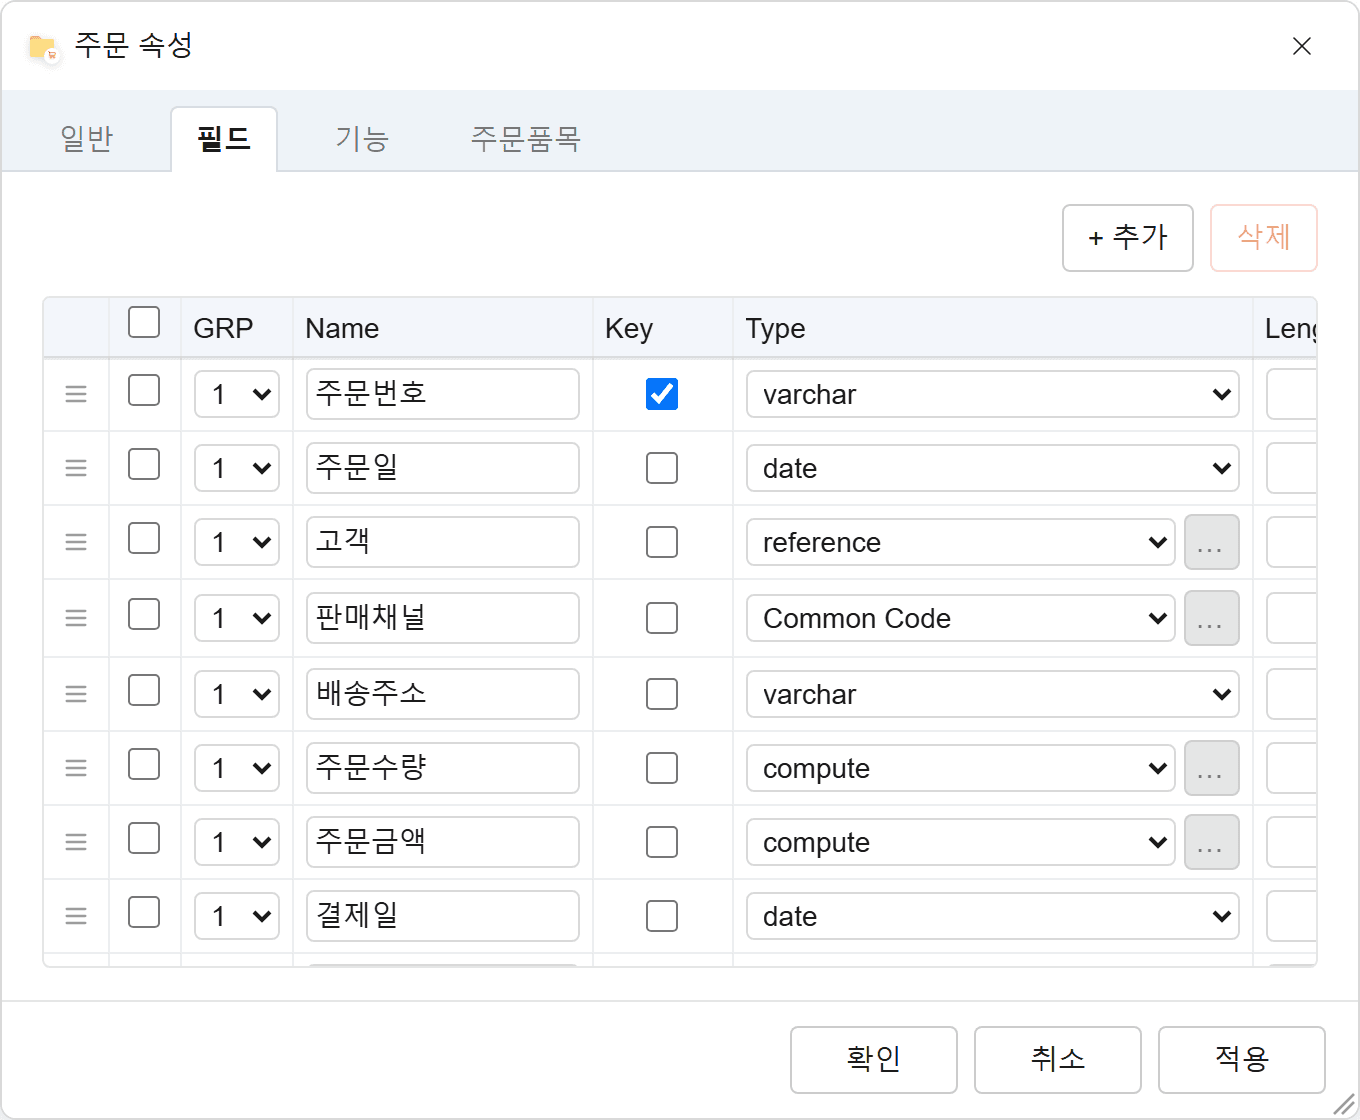Switch to the 주문품목 tab
The width and height of the screenshot is (1360, 1120).
526,139
